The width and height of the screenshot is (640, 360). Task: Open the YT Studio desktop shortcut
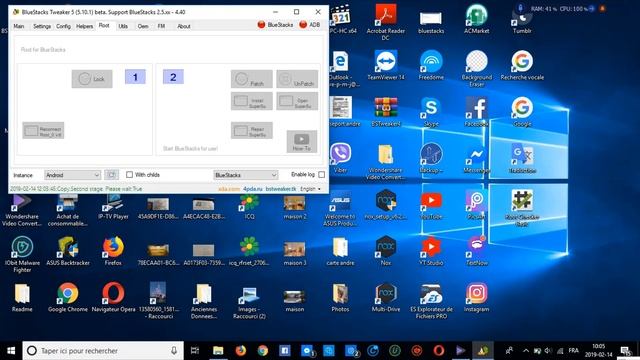click(431, 251)
